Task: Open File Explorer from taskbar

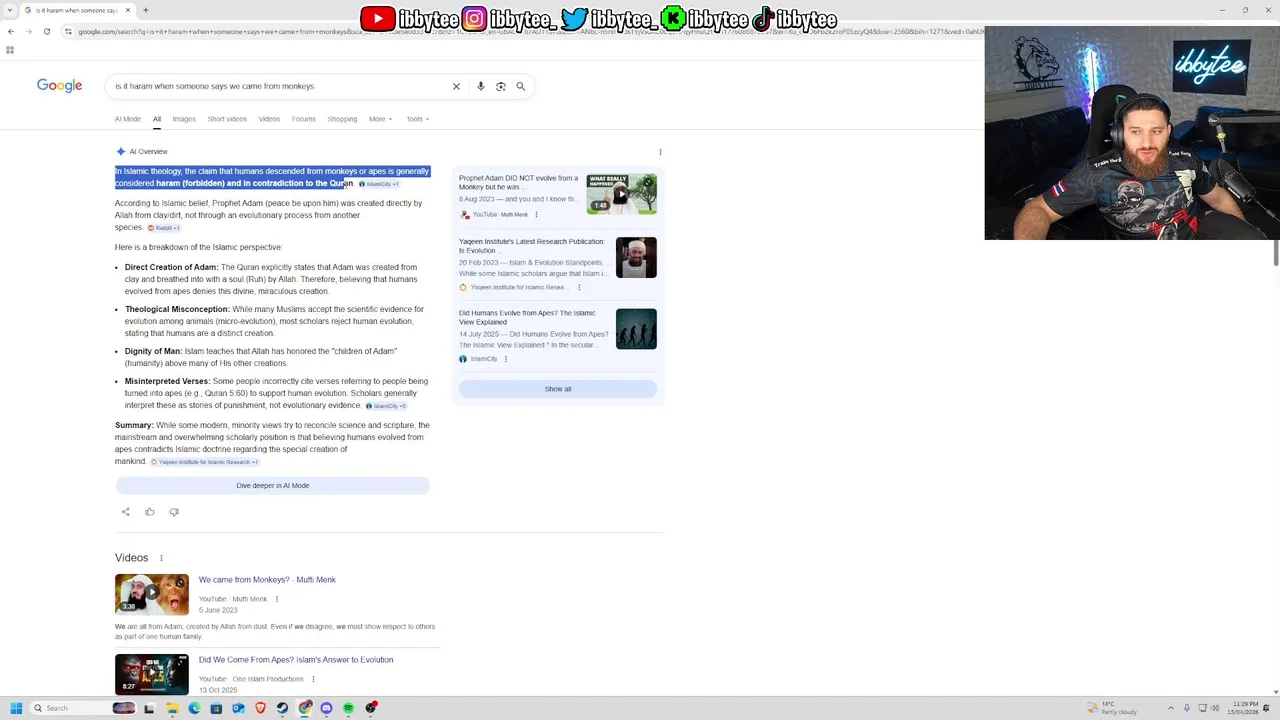Action: [172, 708]
